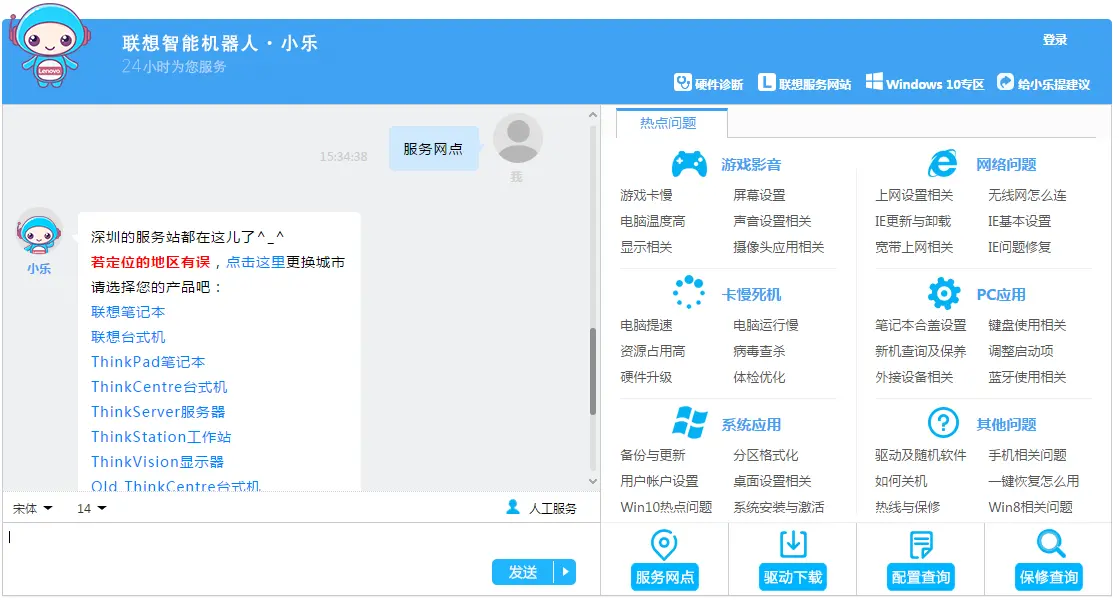Open 备份与更新 topic
This screenshot has height=600, width=1119.
pyautogui.click(x=652, y=455)
